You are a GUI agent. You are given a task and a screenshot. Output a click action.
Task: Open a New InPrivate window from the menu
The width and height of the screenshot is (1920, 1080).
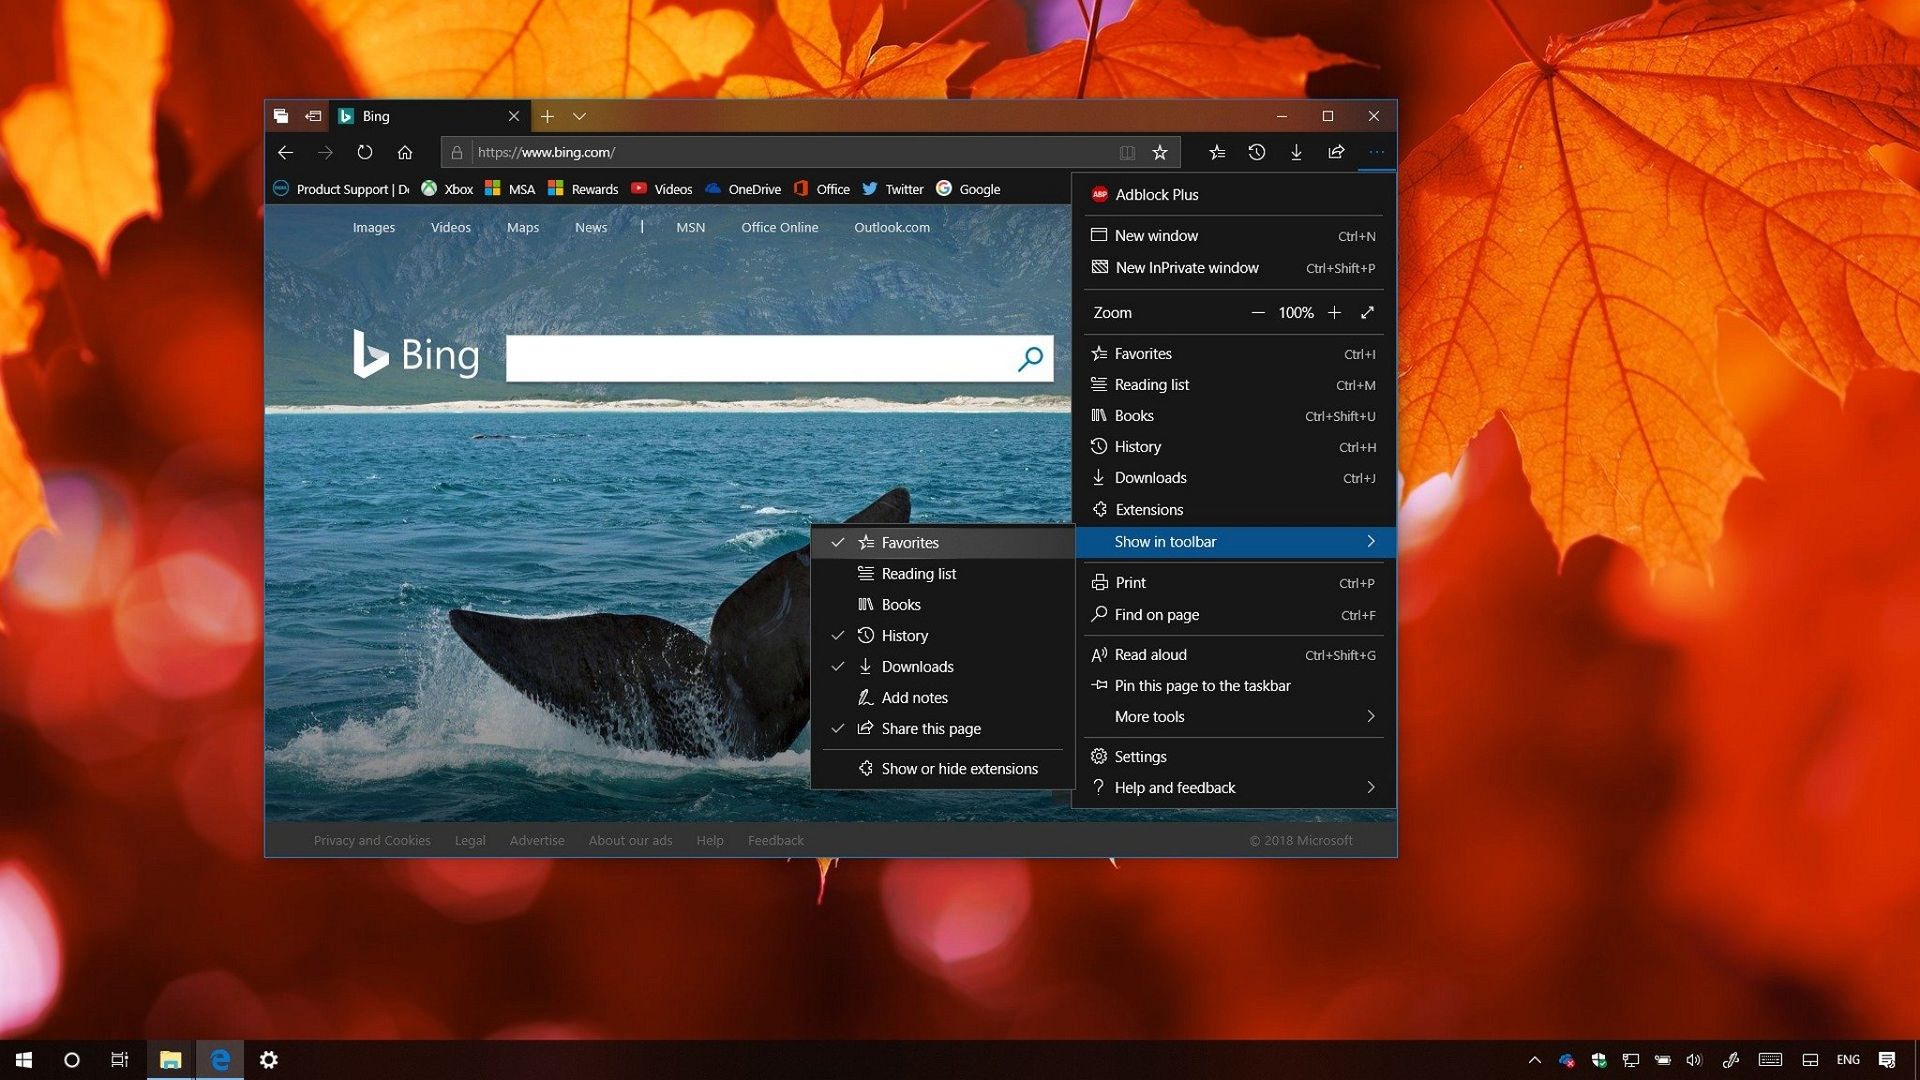(1187, 267)
